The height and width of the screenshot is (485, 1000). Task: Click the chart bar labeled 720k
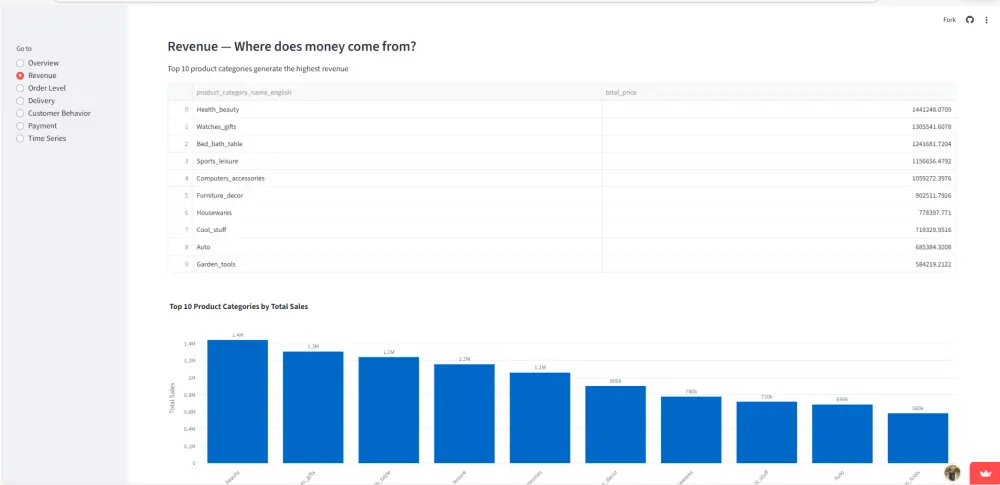767,432
